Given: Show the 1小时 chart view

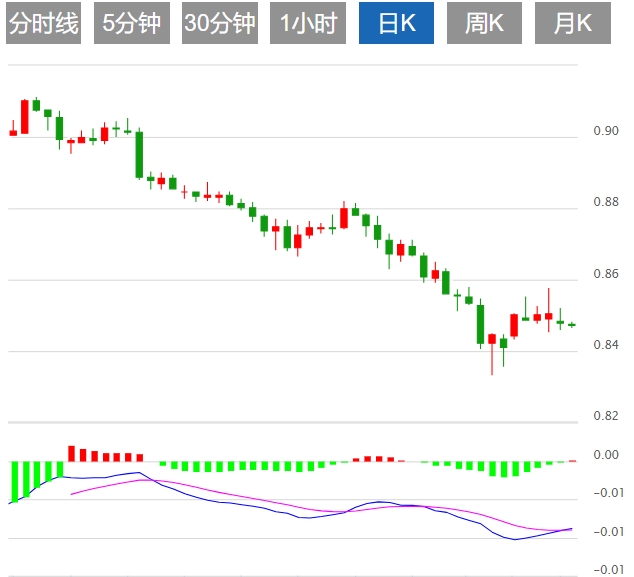Looking at the screenshot, I should 309,24.
